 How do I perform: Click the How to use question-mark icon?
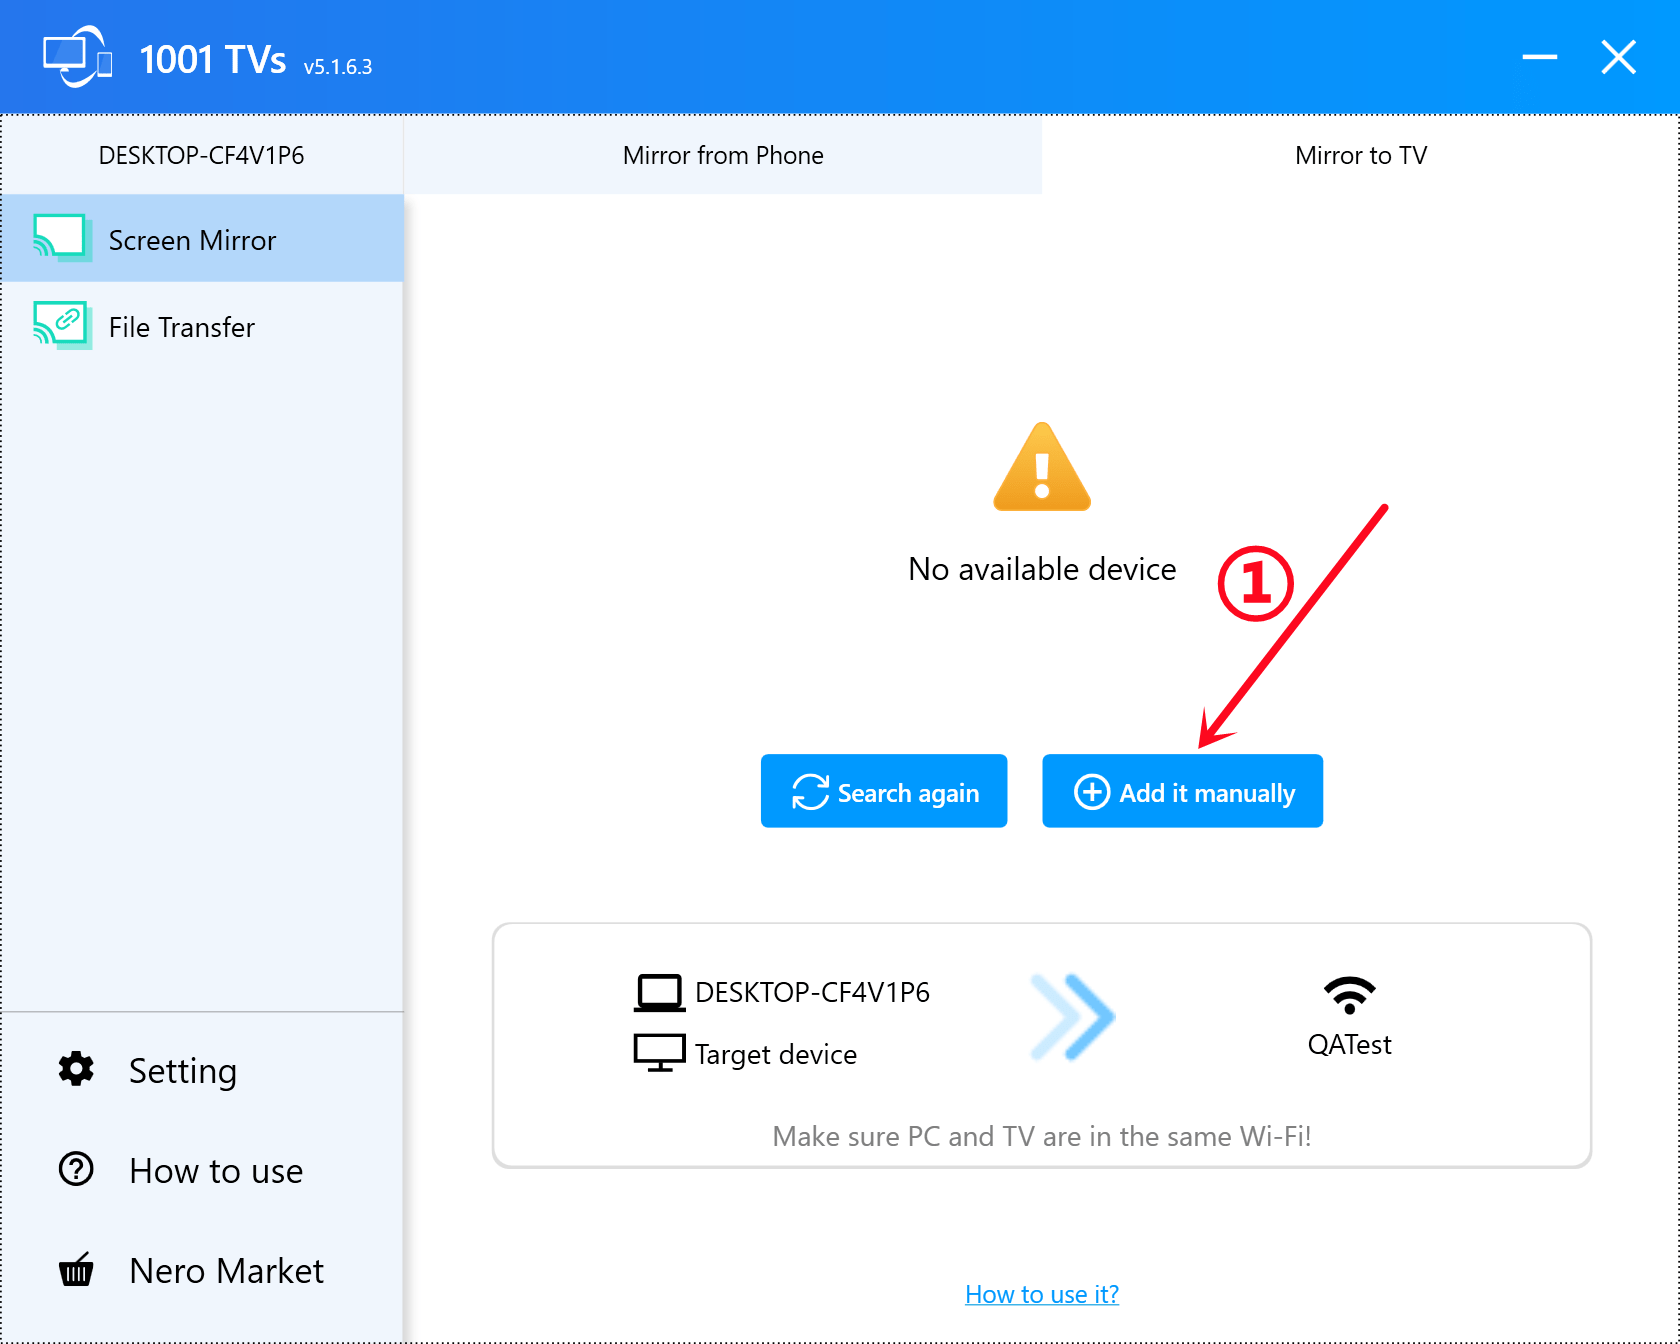(x=76, y=1169)
